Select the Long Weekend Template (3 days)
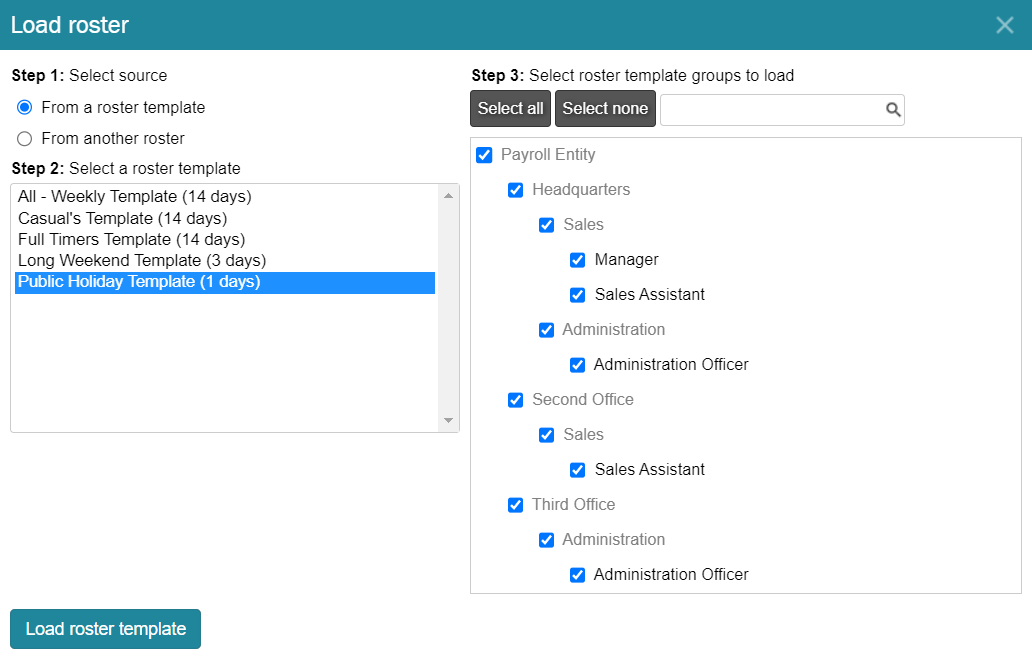Screen dimensions: 1032x664 click(142, 260)
